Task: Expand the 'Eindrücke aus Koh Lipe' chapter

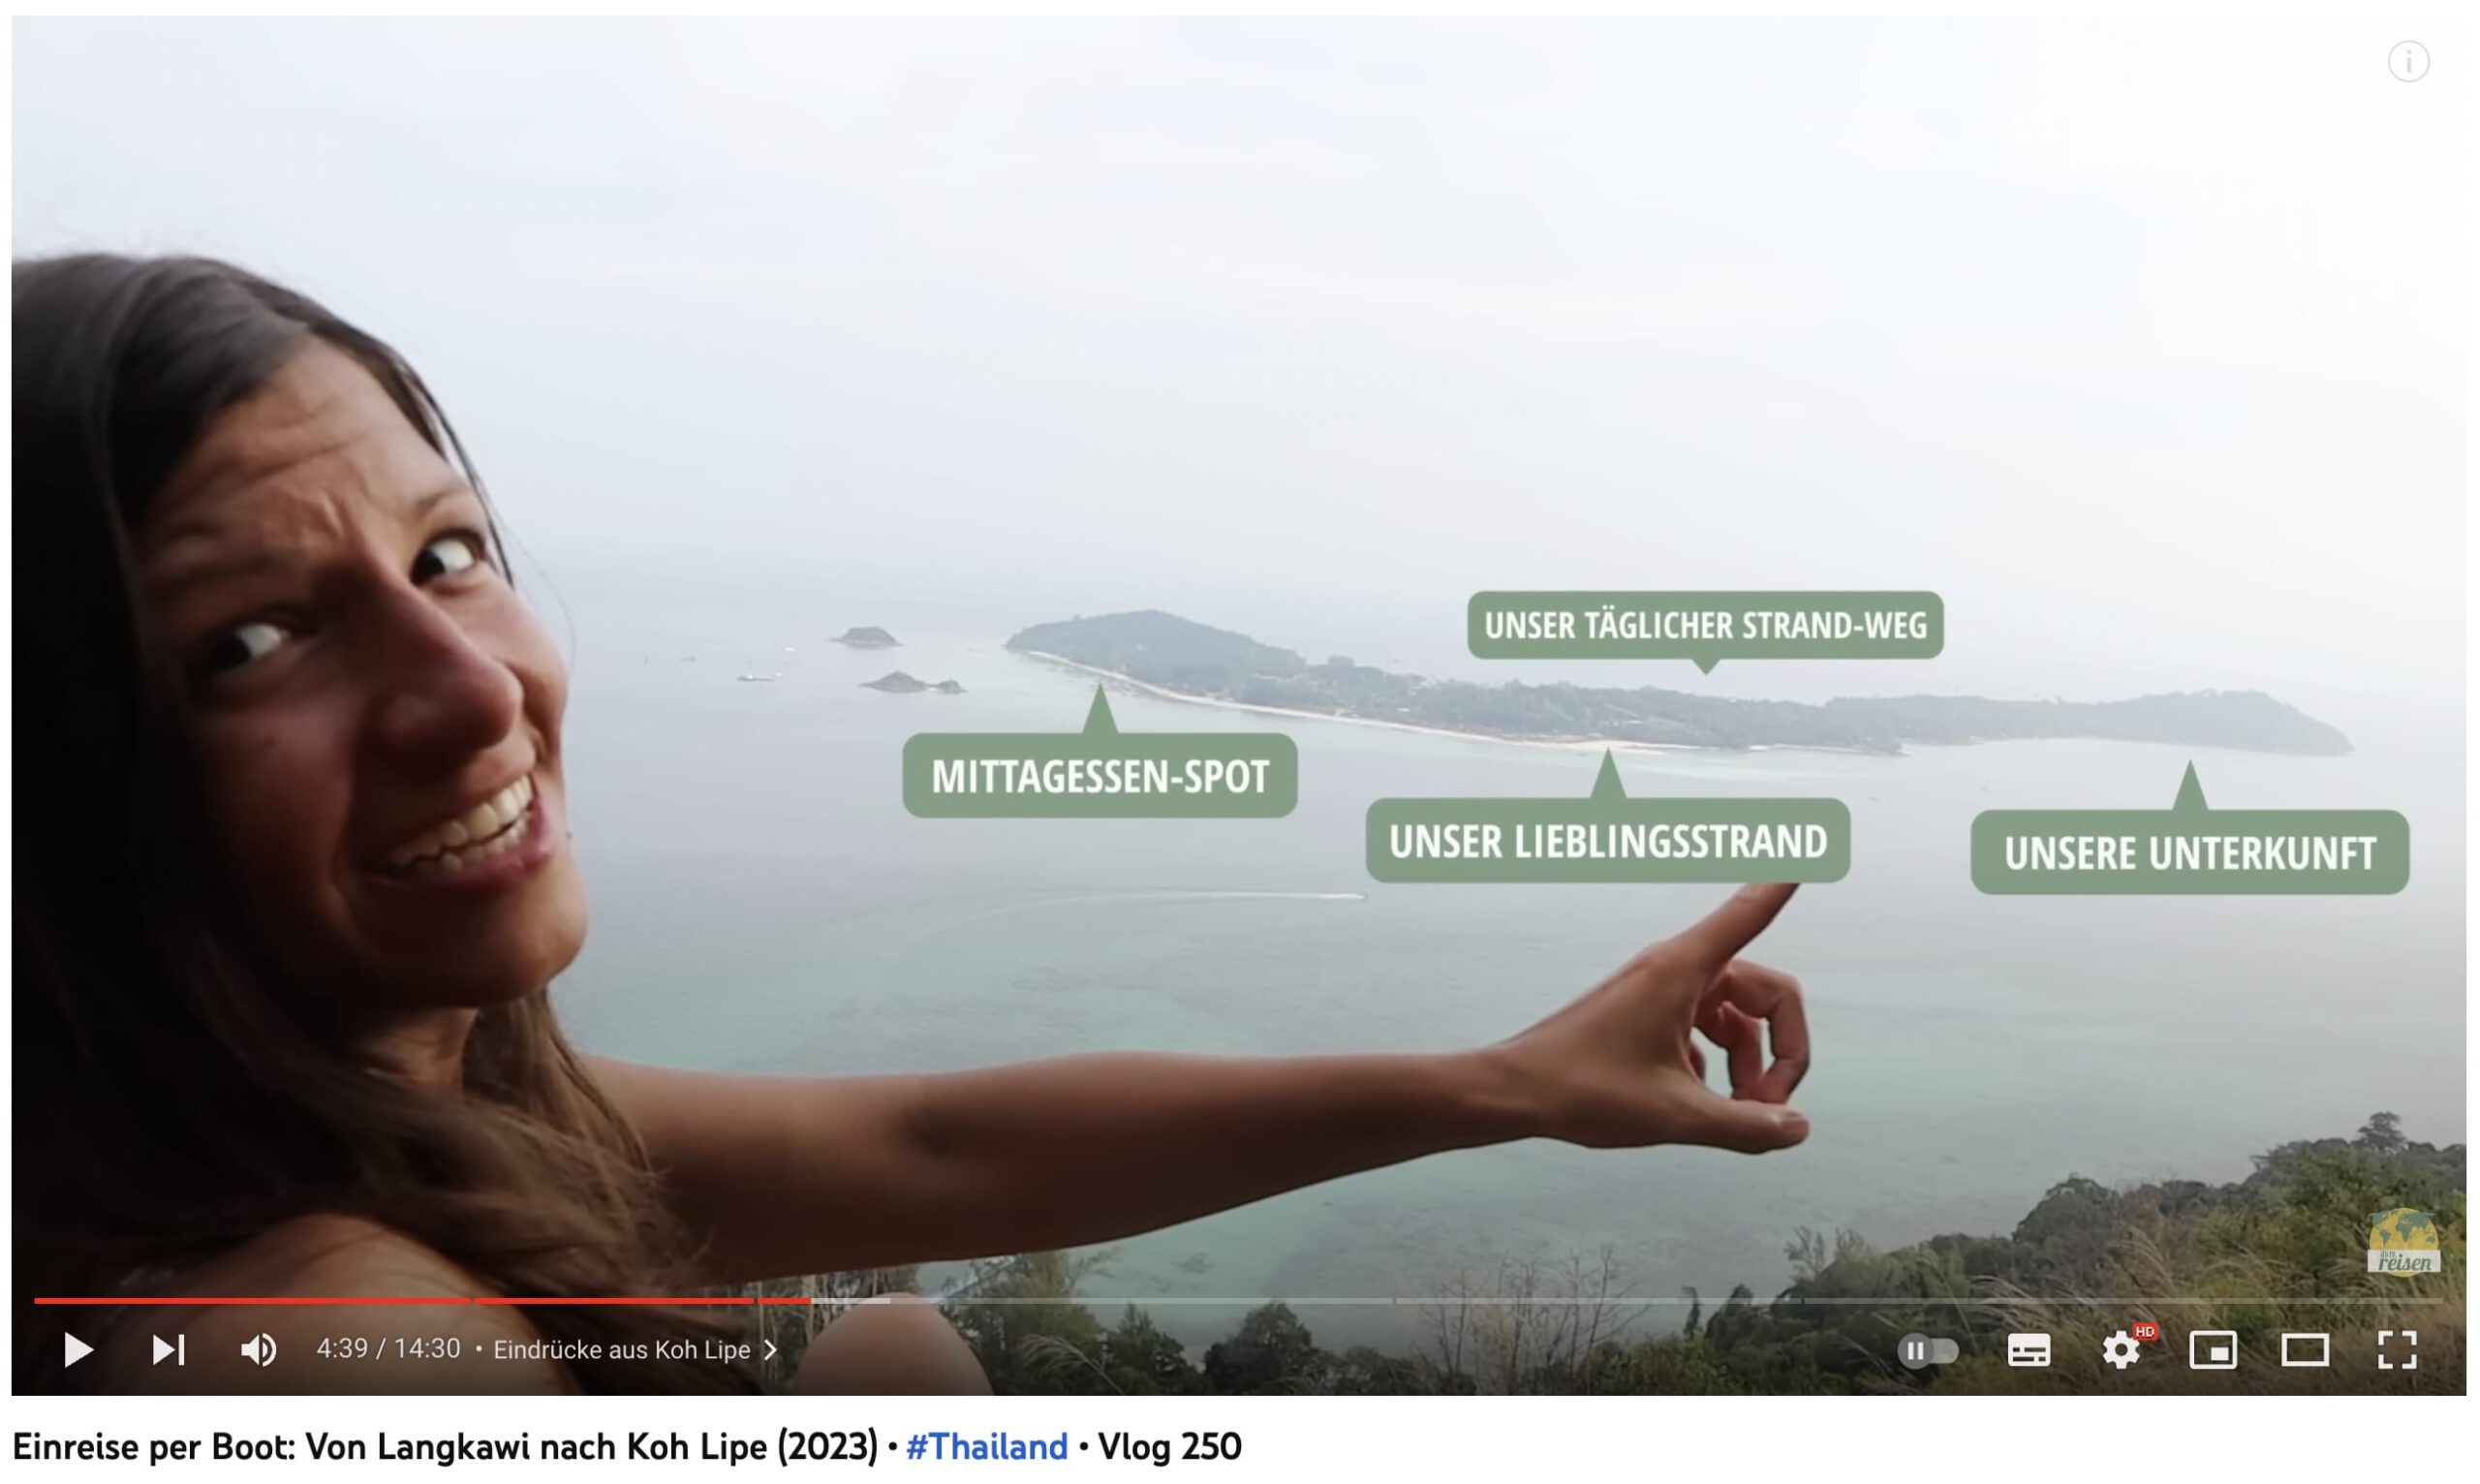Action: 622,1350
